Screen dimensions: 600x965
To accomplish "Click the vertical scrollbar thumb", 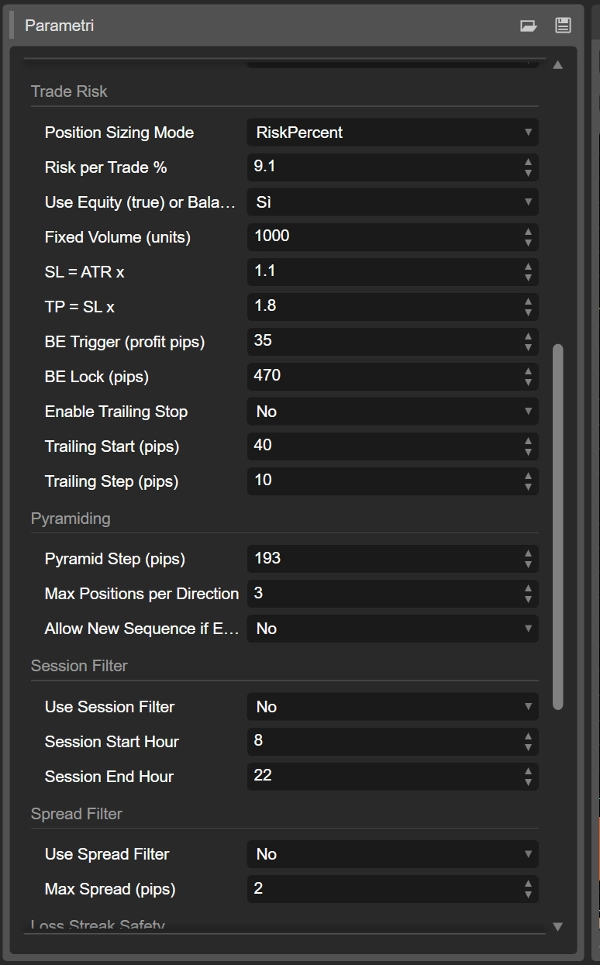I will [x=558, y=525].
